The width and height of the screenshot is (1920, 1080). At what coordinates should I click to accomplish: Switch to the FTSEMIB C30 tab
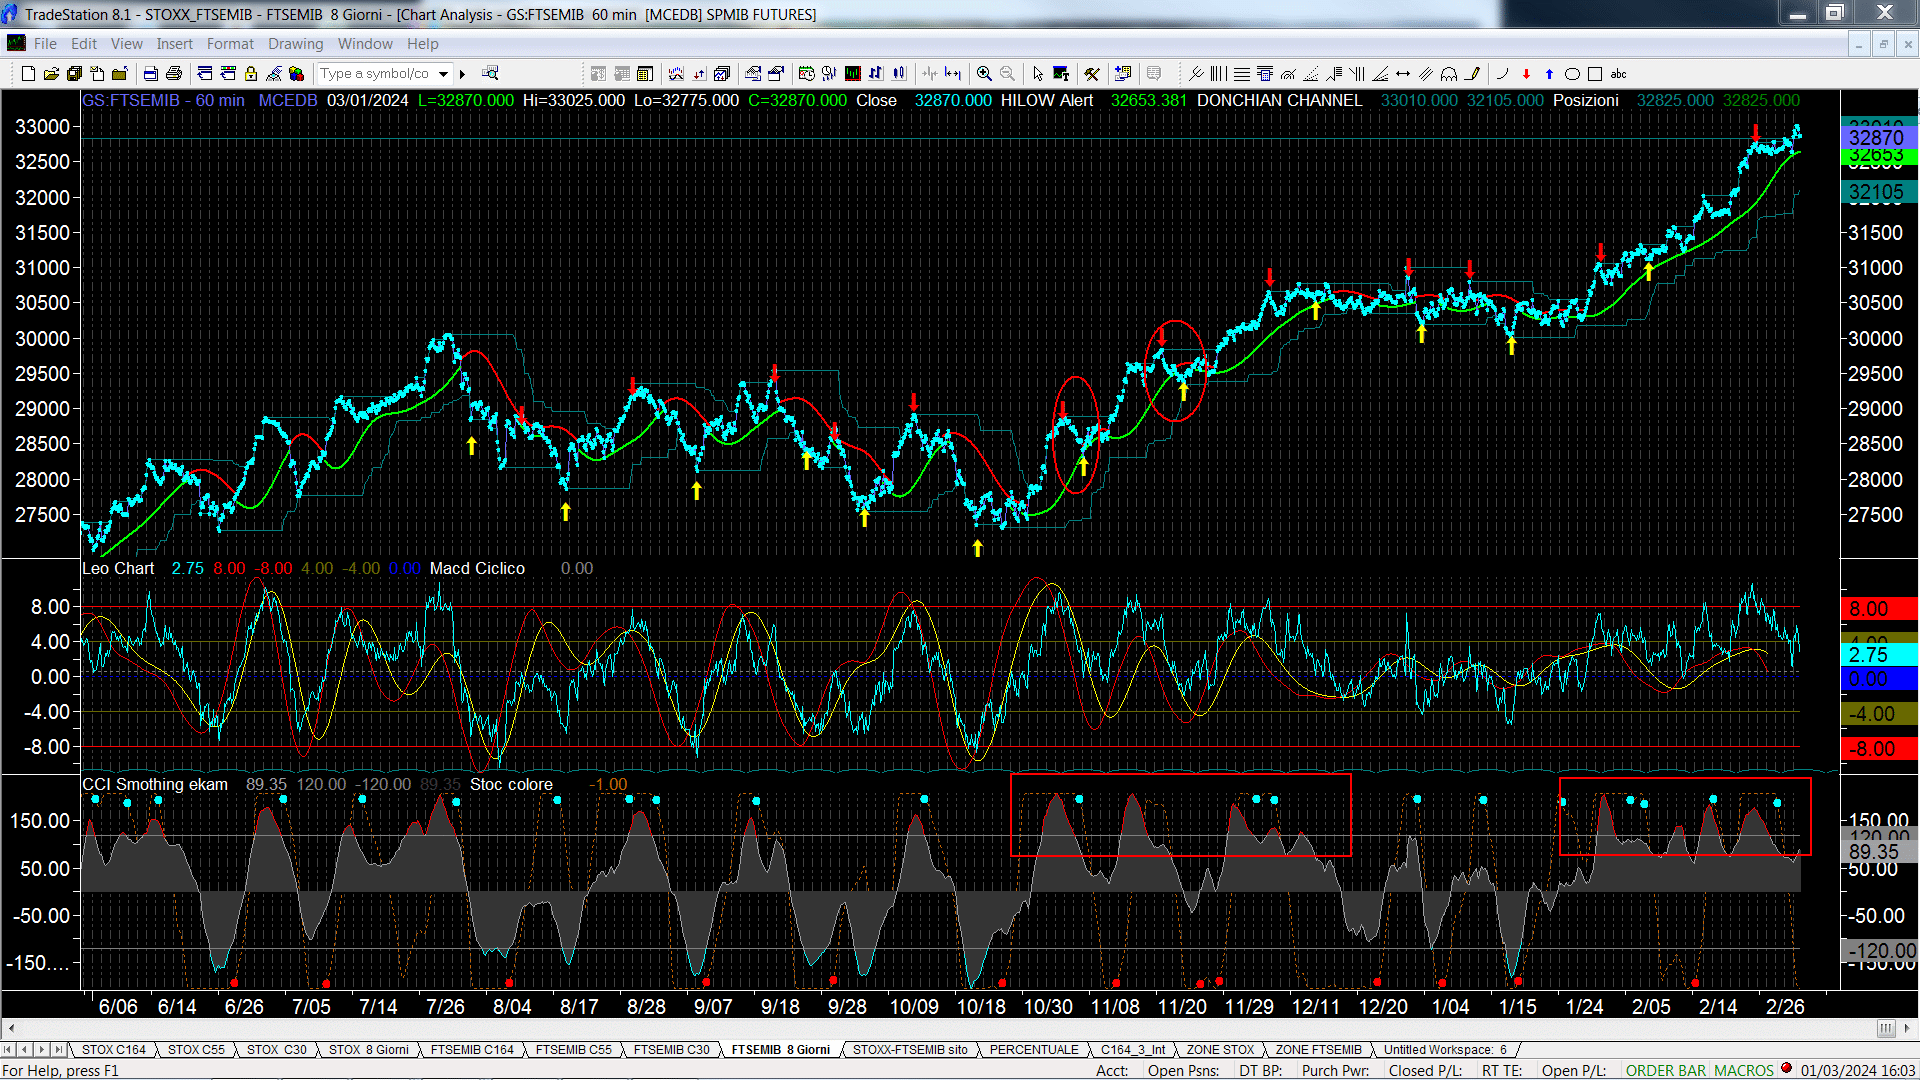[671, 1049]
